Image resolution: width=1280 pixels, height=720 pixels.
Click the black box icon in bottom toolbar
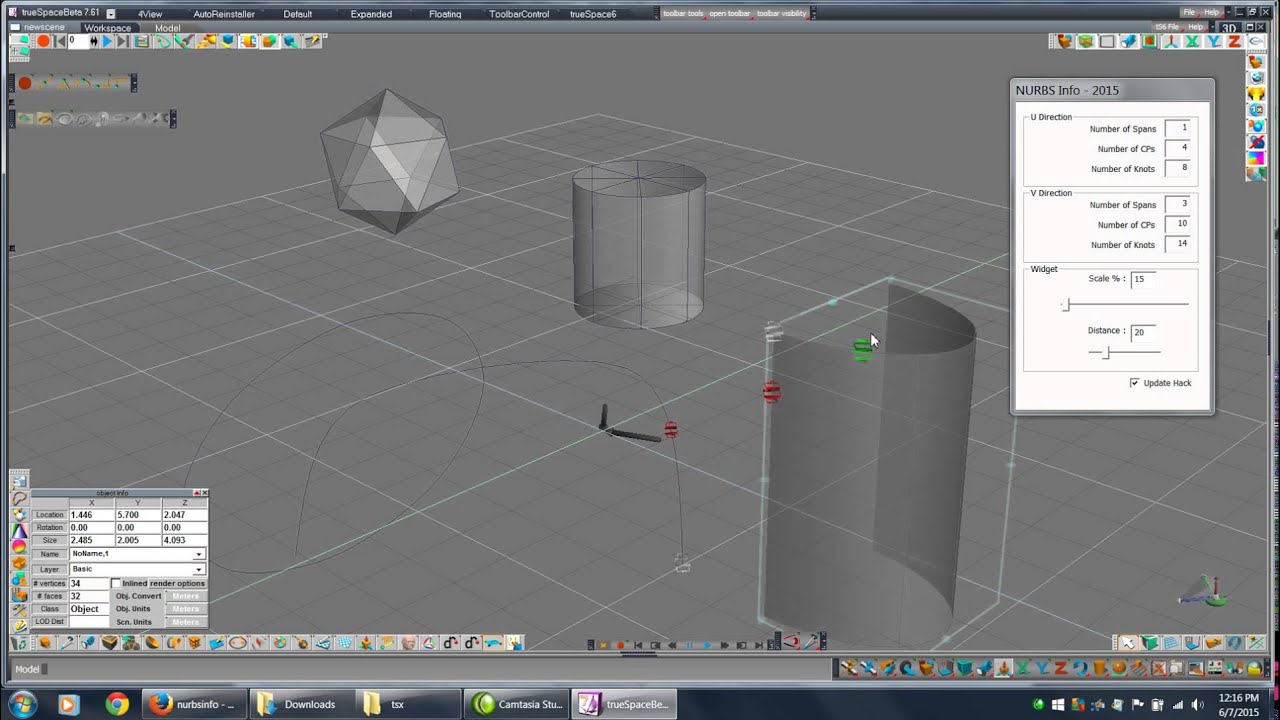coord(109,644)
